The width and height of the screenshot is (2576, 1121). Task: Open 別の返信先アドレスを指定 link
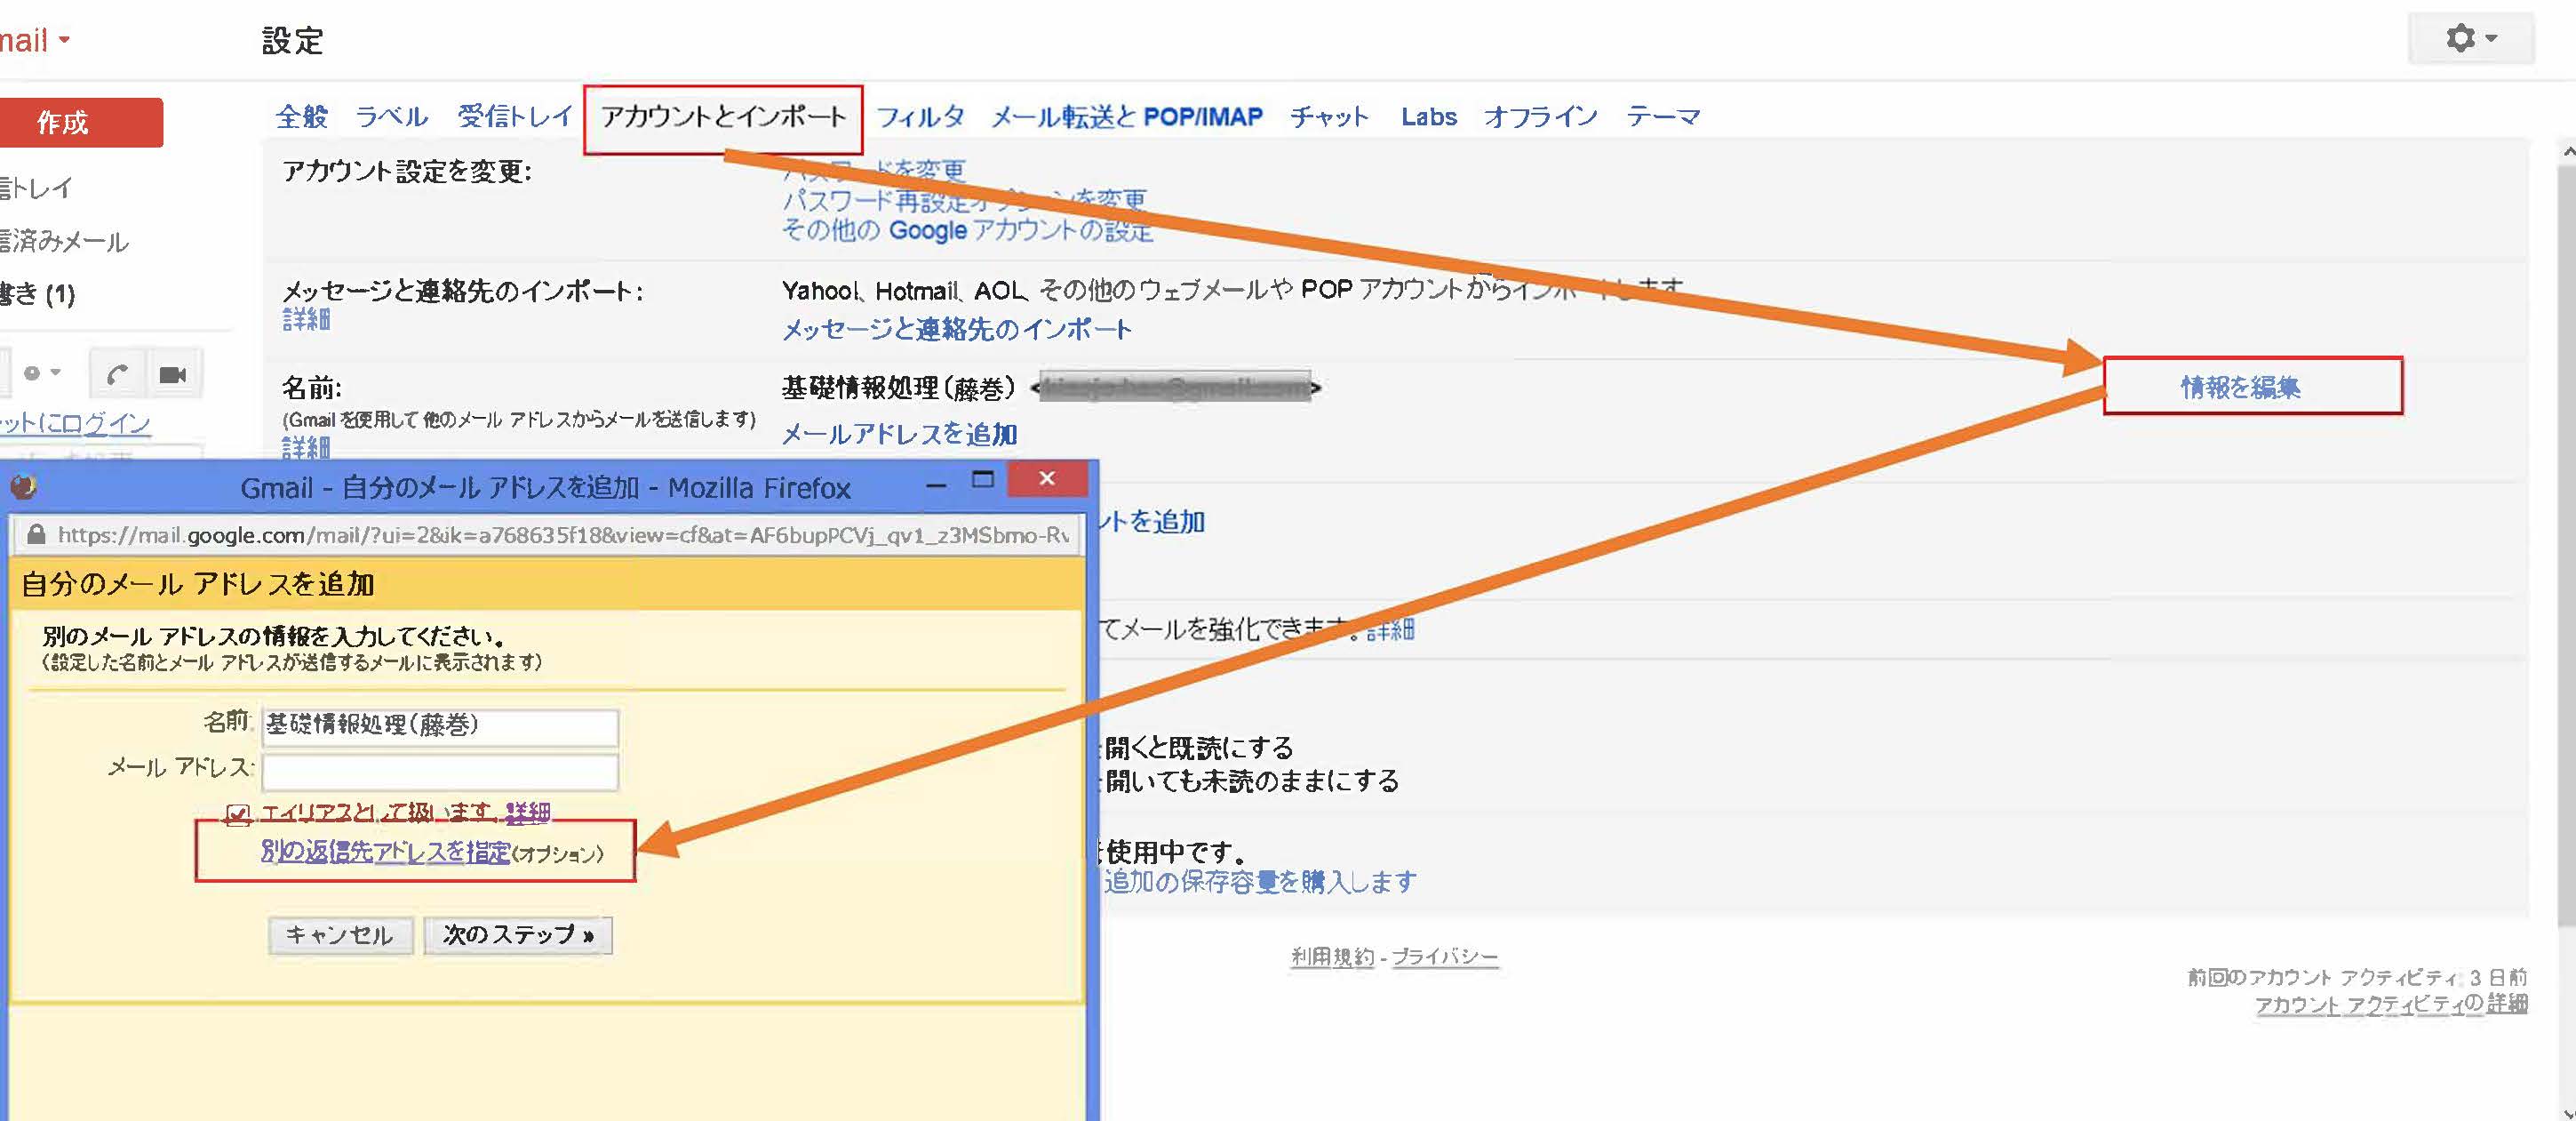[x=385, y=851]
